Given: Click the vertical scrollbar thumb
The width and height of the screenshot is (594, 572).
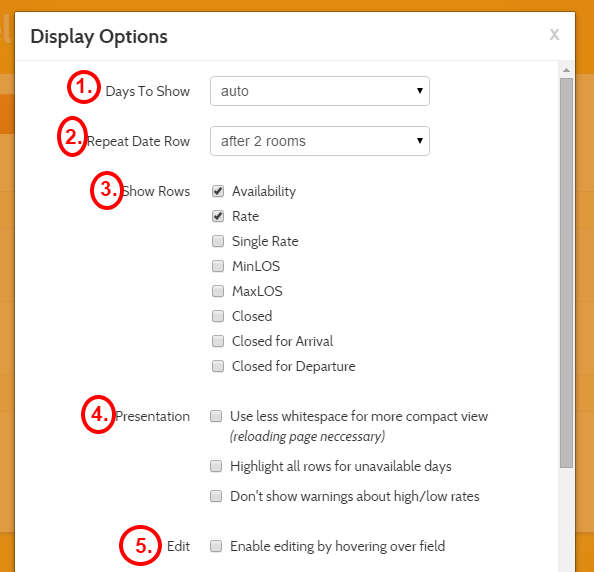Looking at the screenshot, I should (x=566, y=273).
